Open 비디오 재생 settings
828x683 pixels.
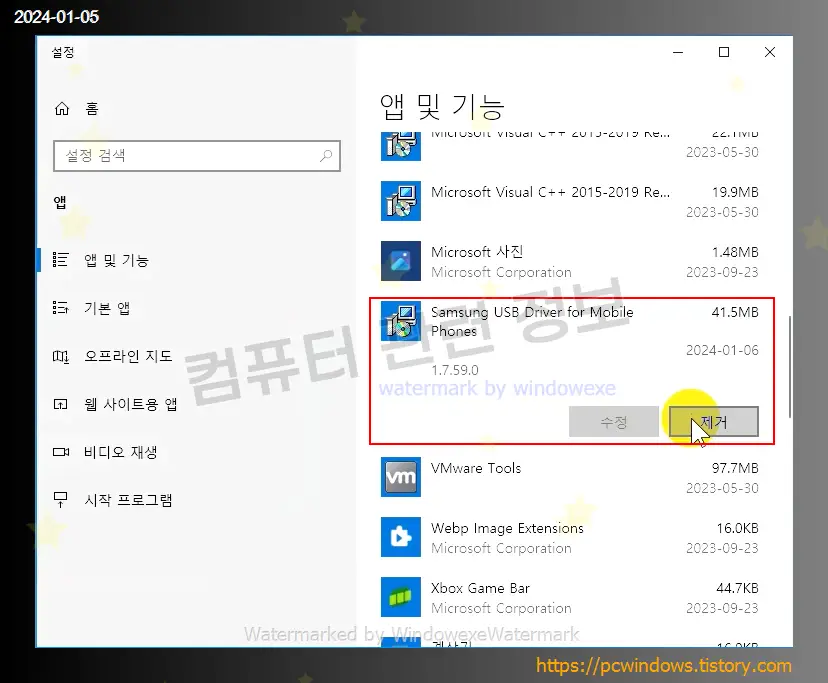(120, 452)
